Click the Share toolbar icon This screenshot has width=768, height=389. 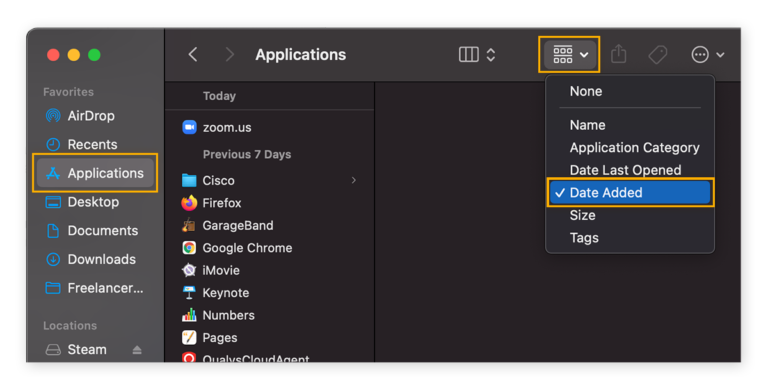[x=619, y=54]
